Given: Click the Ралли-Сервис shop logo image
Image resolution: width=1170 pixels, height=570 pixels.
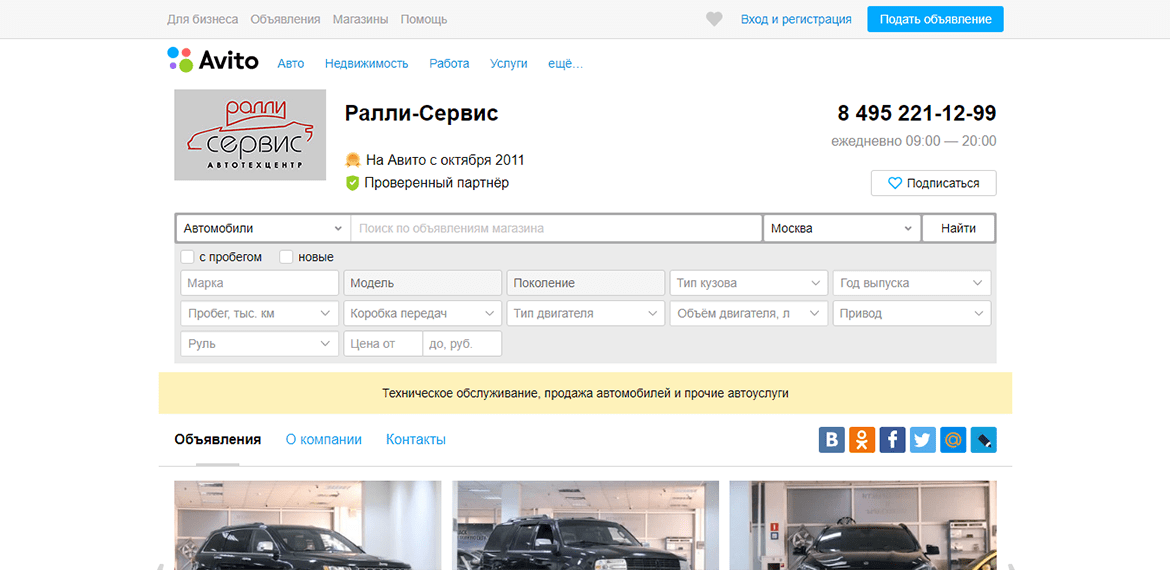Looking at the screenshot, I should (x=250, y=135).
